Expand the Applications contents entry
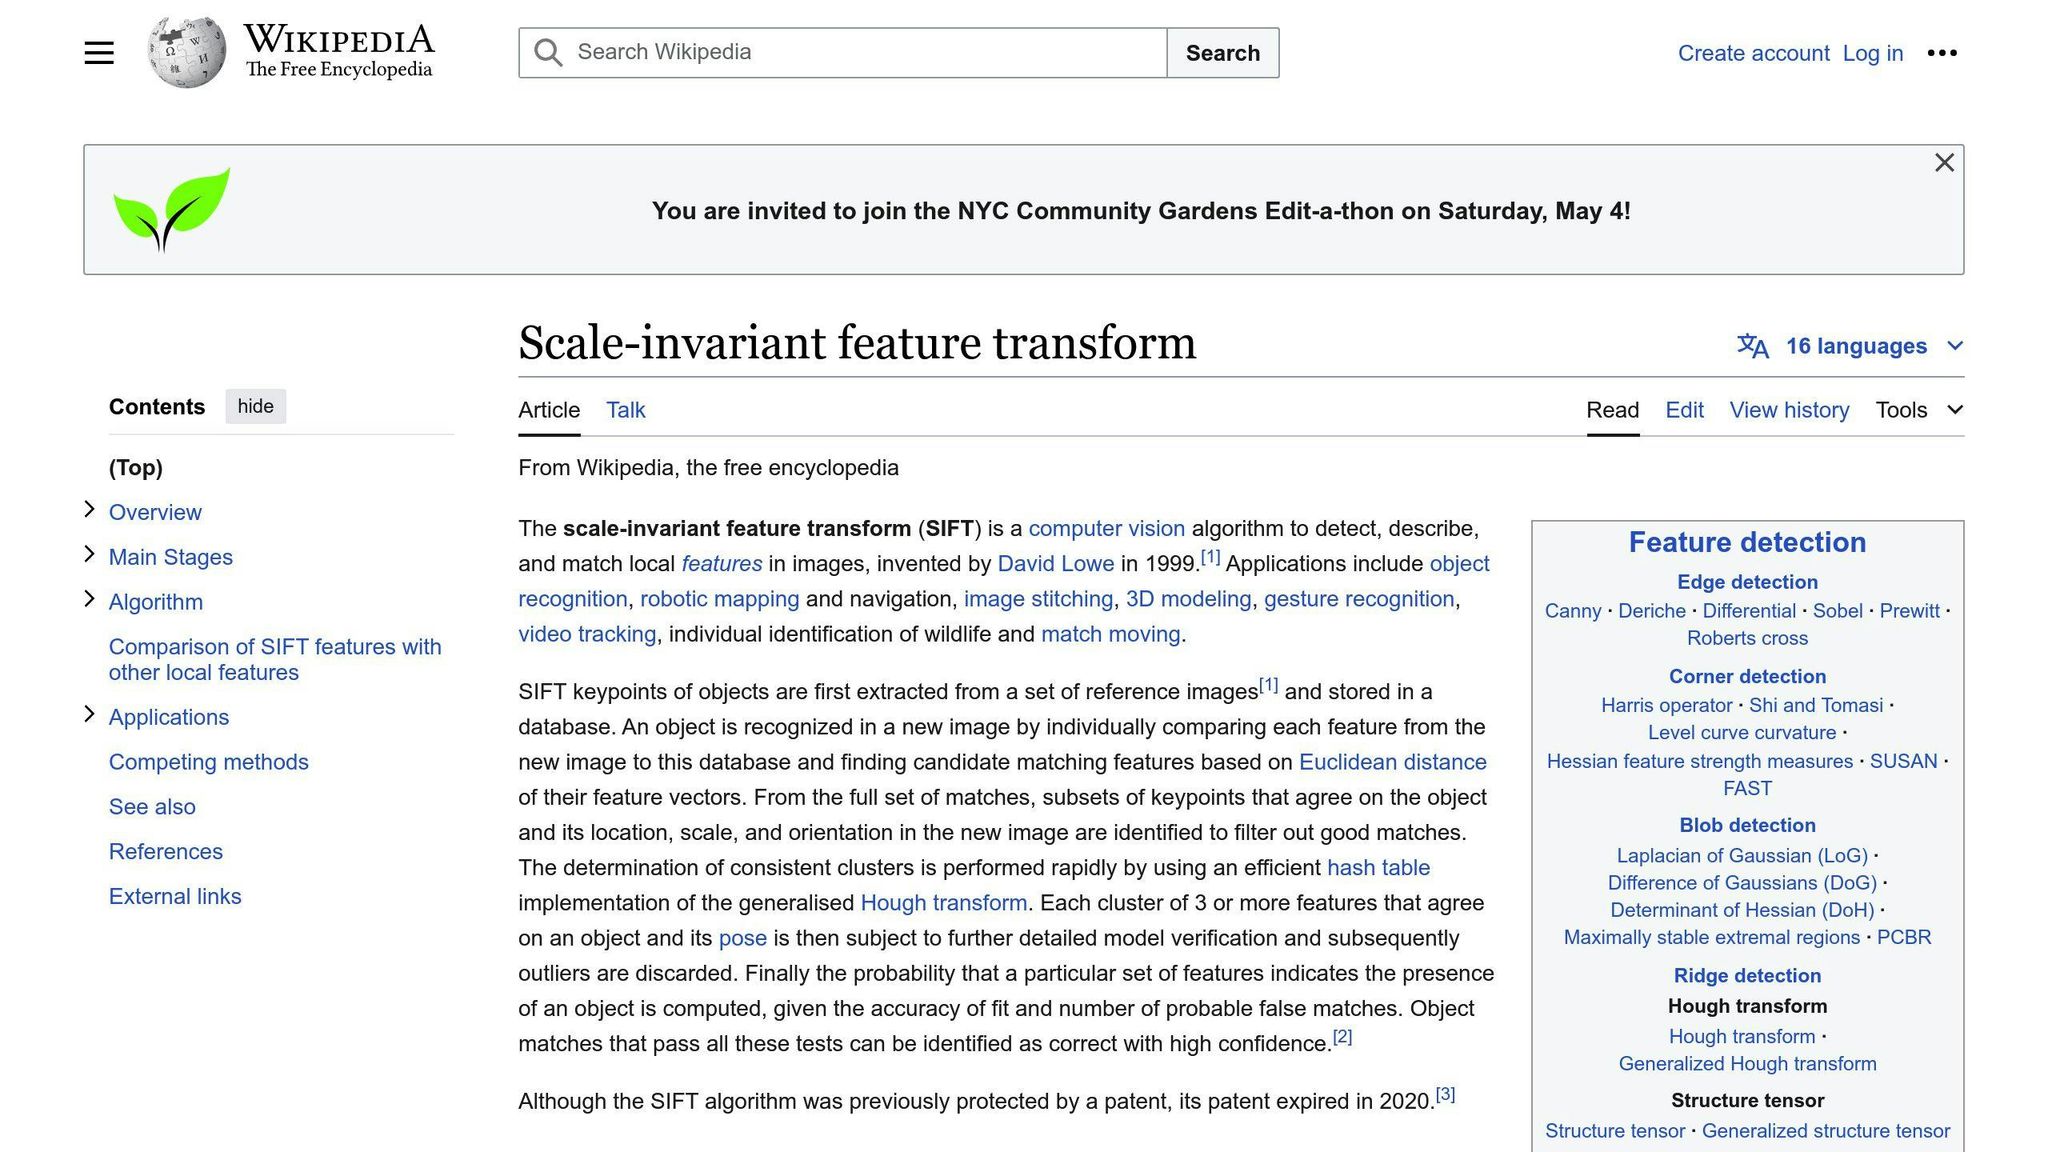The width and height of the screenshot is (2048, 1152). [x=89, y=715]
